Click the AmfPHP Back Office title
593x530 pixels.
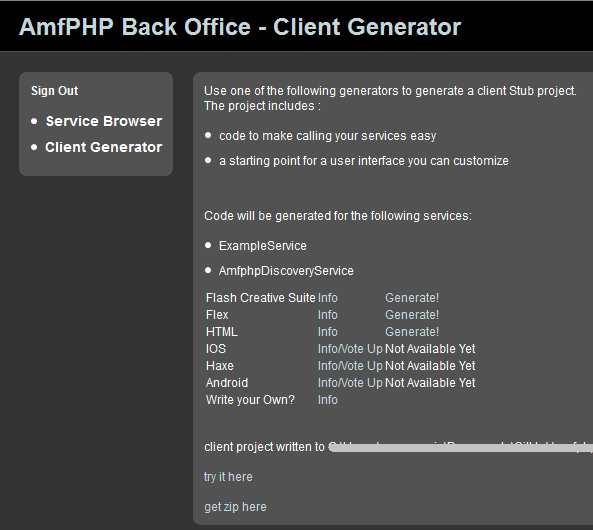[x=240, y=27]
